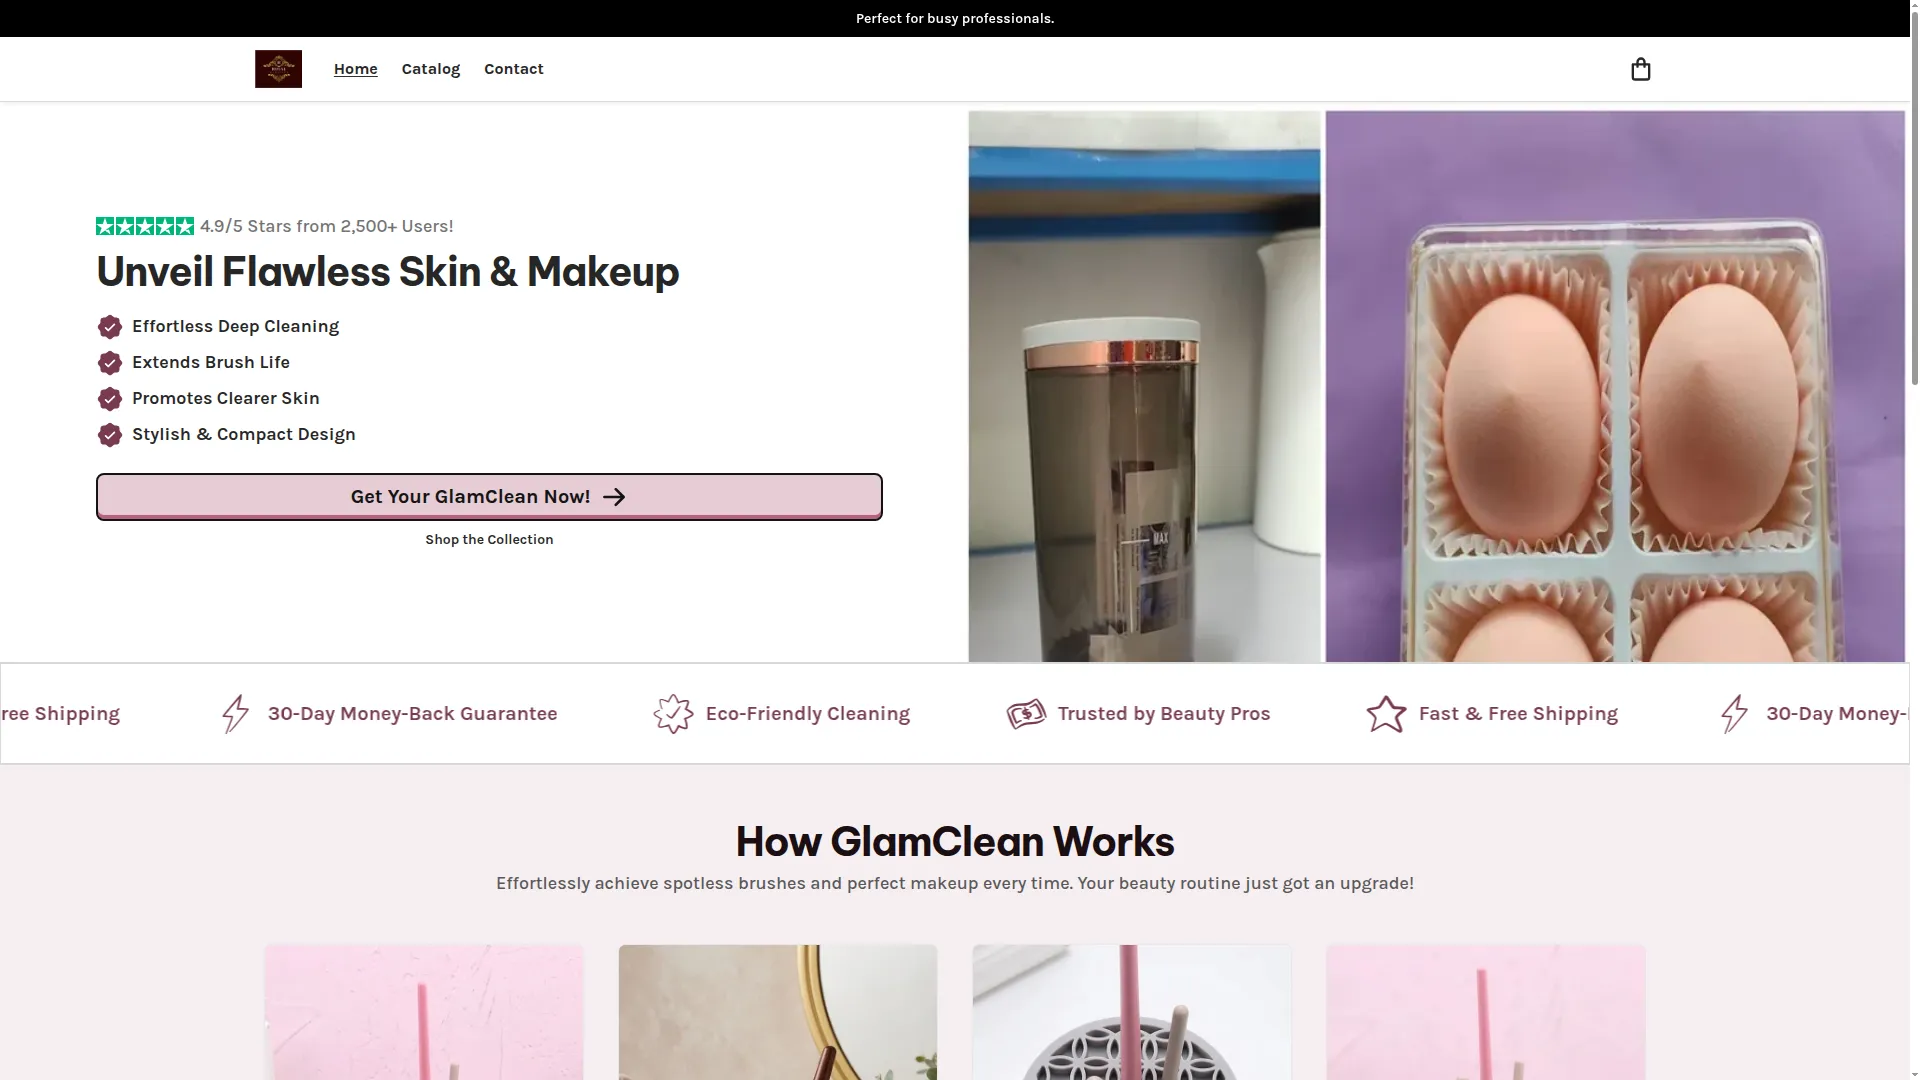Click the Eco-Friendly Cleaning badge icon
1920x1080 pixels.
(x=673, y=714)
